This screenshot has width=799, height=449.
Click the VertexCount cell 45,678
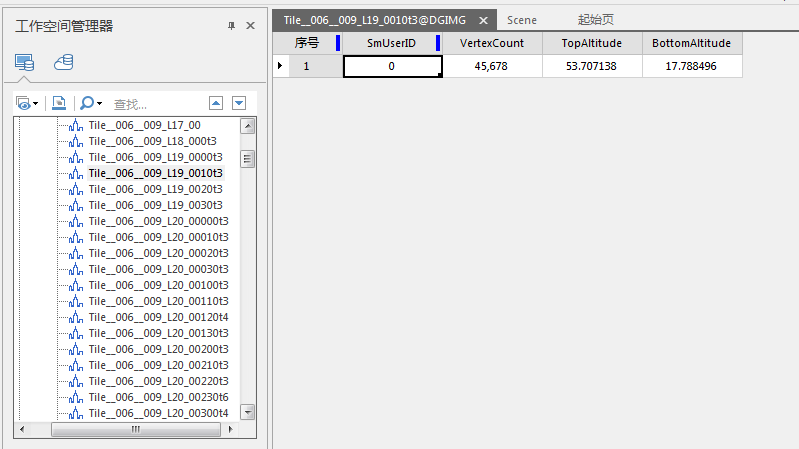(x=492, y=66)
